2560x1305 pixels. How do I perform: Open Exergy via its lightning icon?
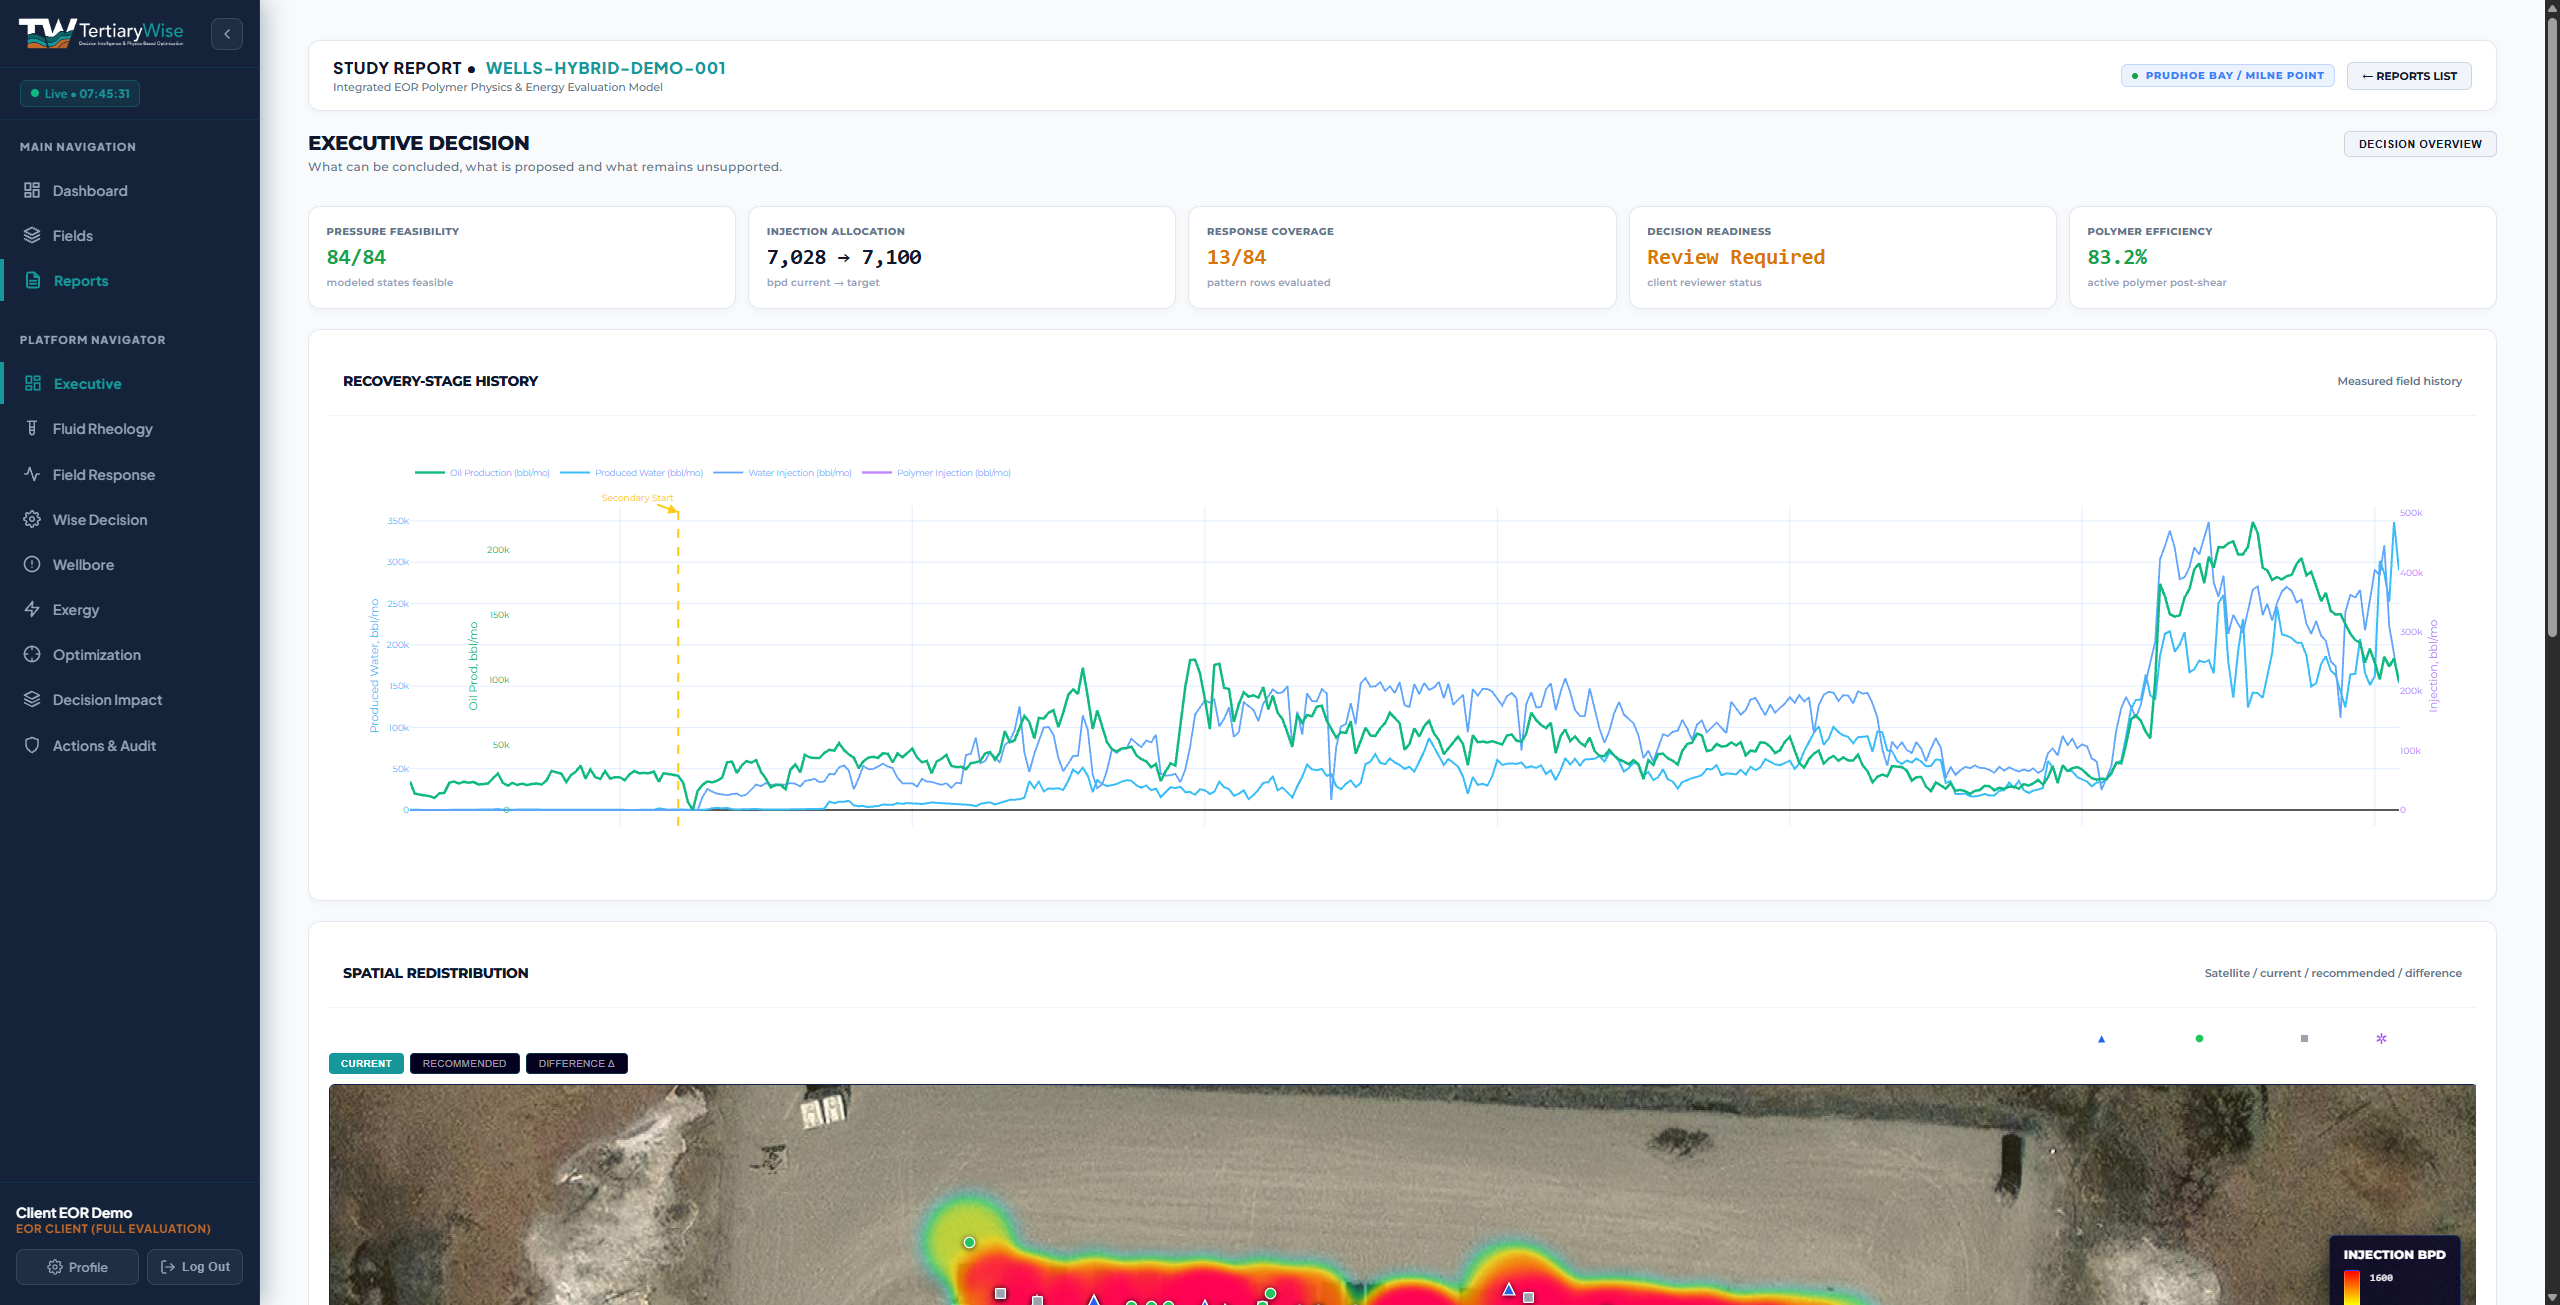tap(32, 609)
